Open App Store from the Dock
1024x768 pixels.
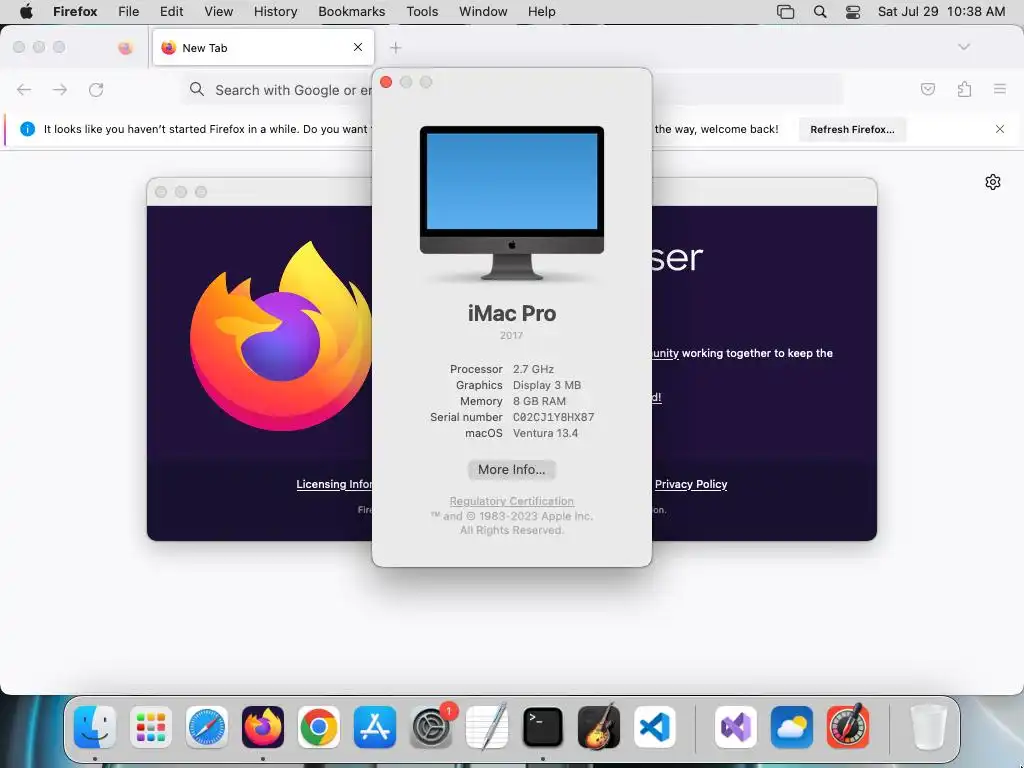click(x=375, y=727)
